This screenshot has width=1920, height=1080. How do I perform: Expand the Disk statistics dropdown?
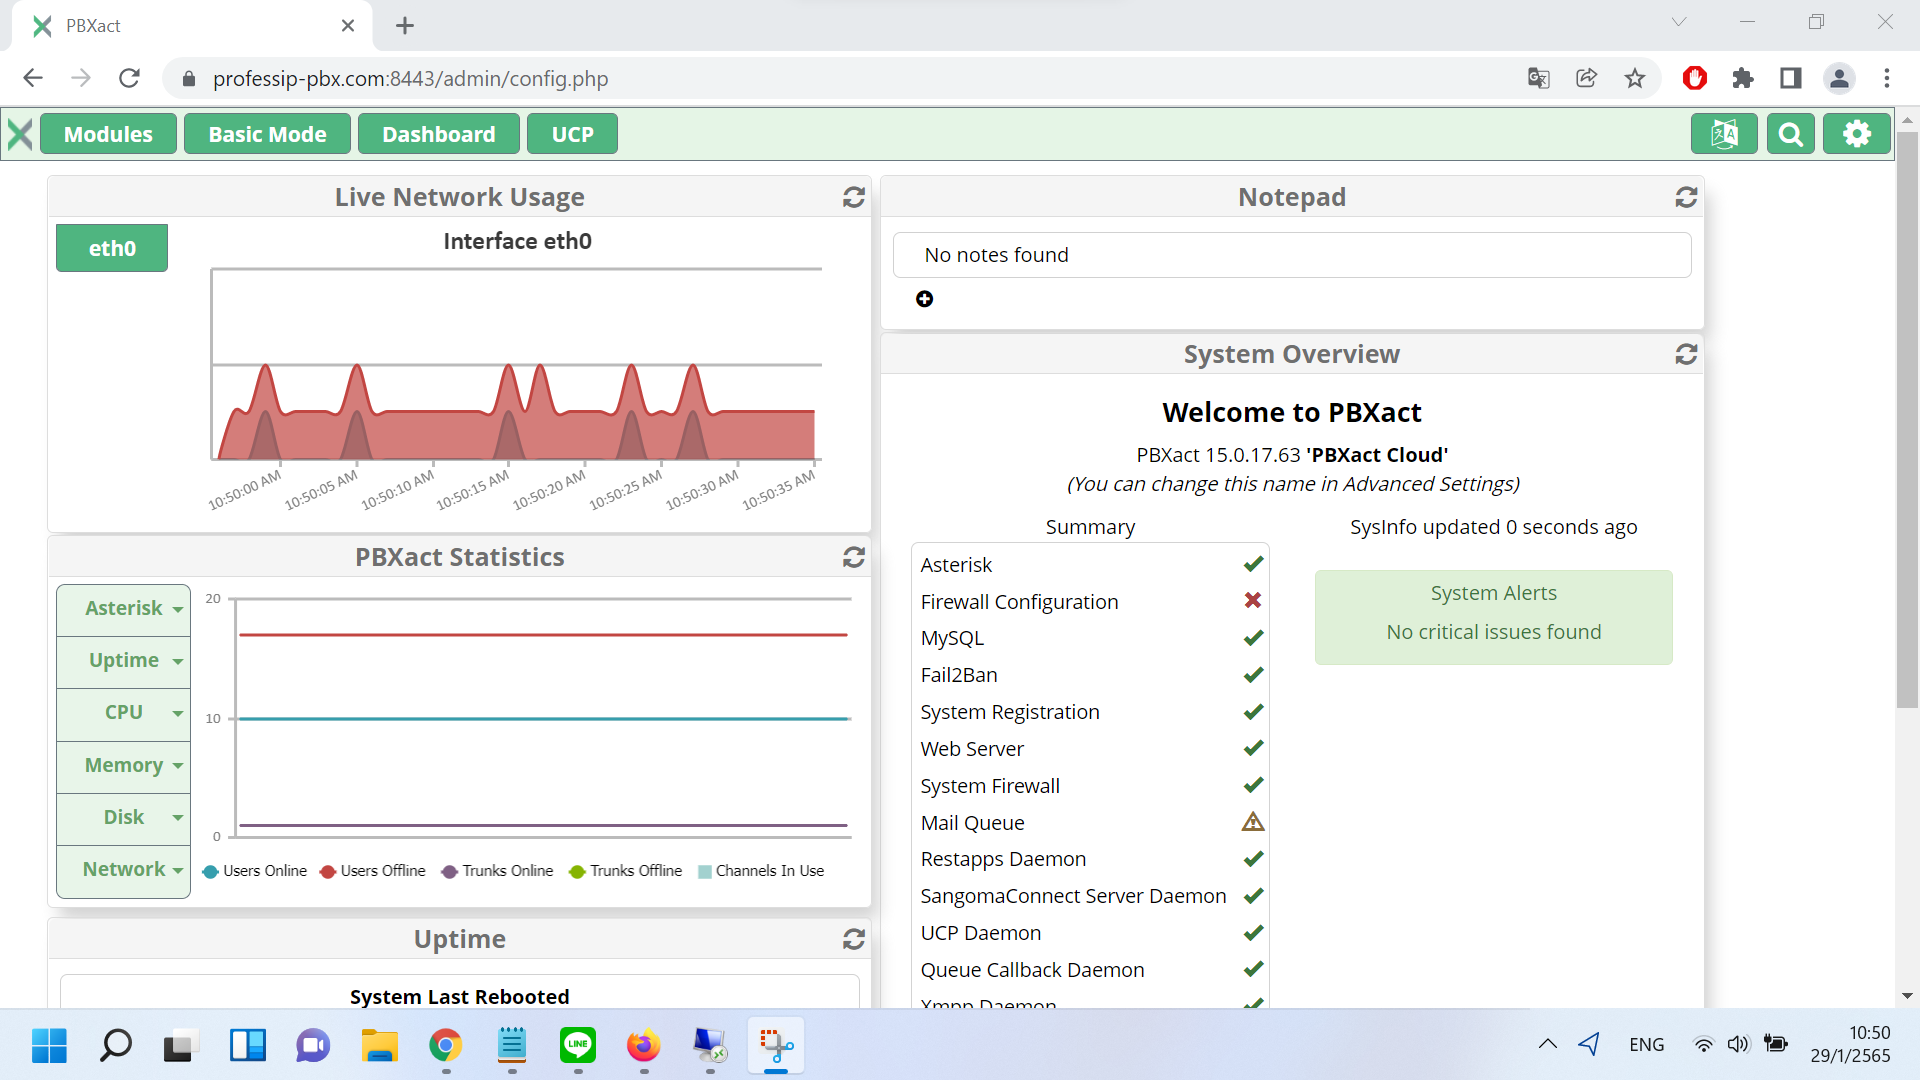(124, 818)
